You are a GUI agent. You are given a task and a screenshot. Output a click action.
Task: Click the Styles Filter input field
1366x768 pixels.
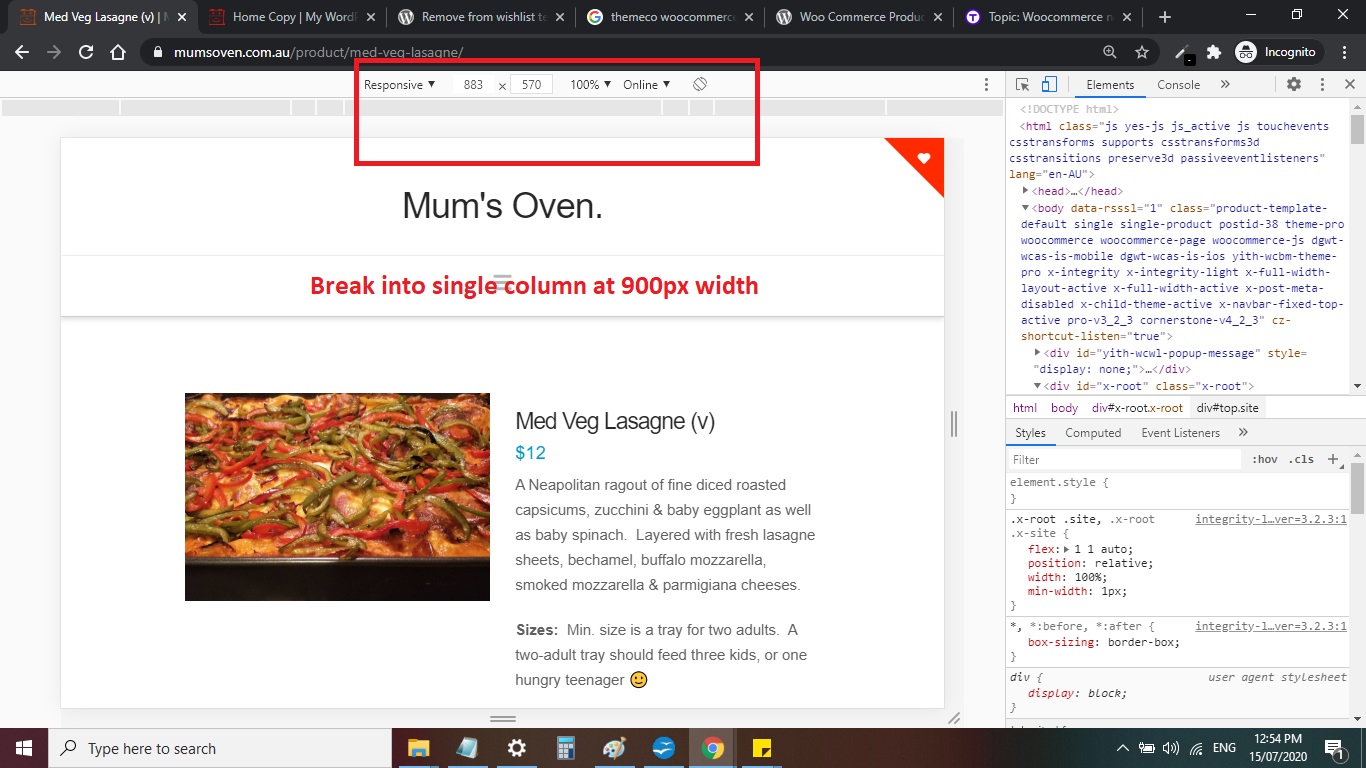click(x=1125, y=459)
